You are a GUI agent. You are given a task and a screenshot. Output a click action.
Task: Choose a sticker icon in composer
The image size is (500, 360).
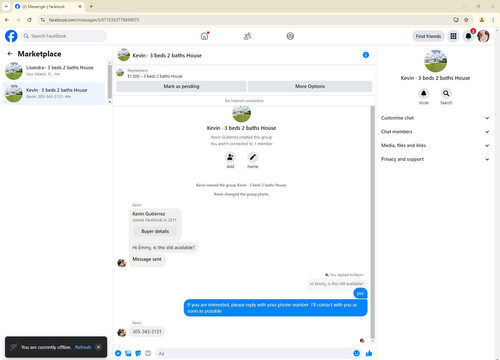138,353
